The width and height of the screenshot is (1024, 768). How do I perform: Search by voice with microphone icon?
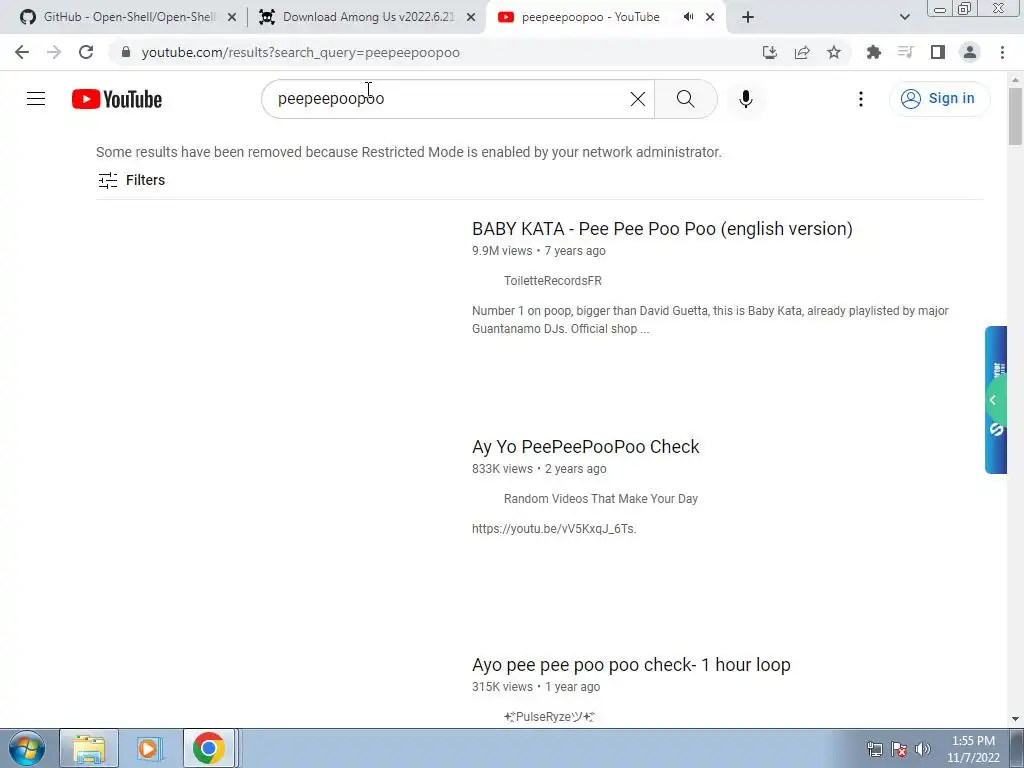point(746,99)
